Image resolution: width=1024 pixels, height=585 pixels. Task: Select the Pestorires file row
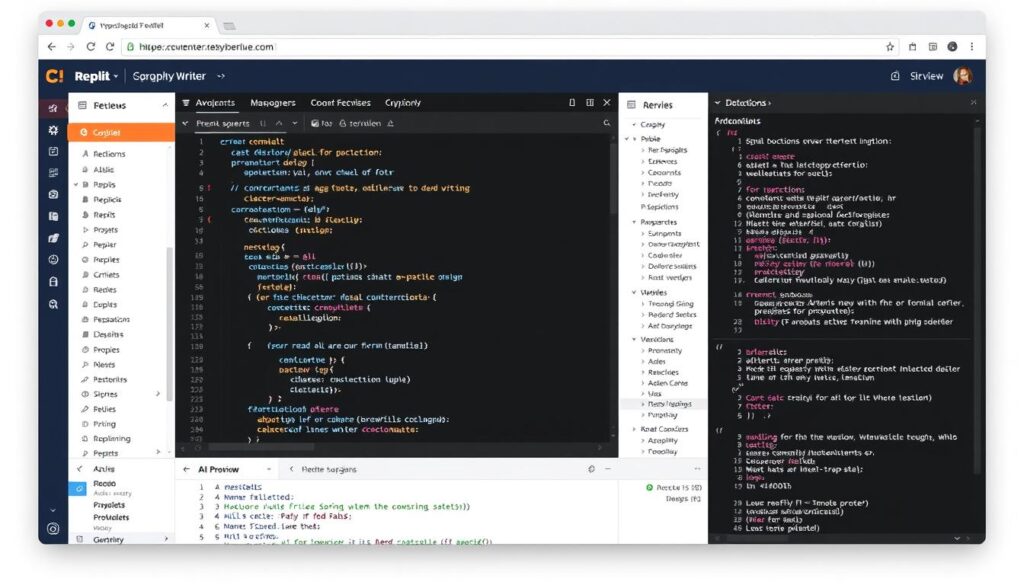(110, 379)
